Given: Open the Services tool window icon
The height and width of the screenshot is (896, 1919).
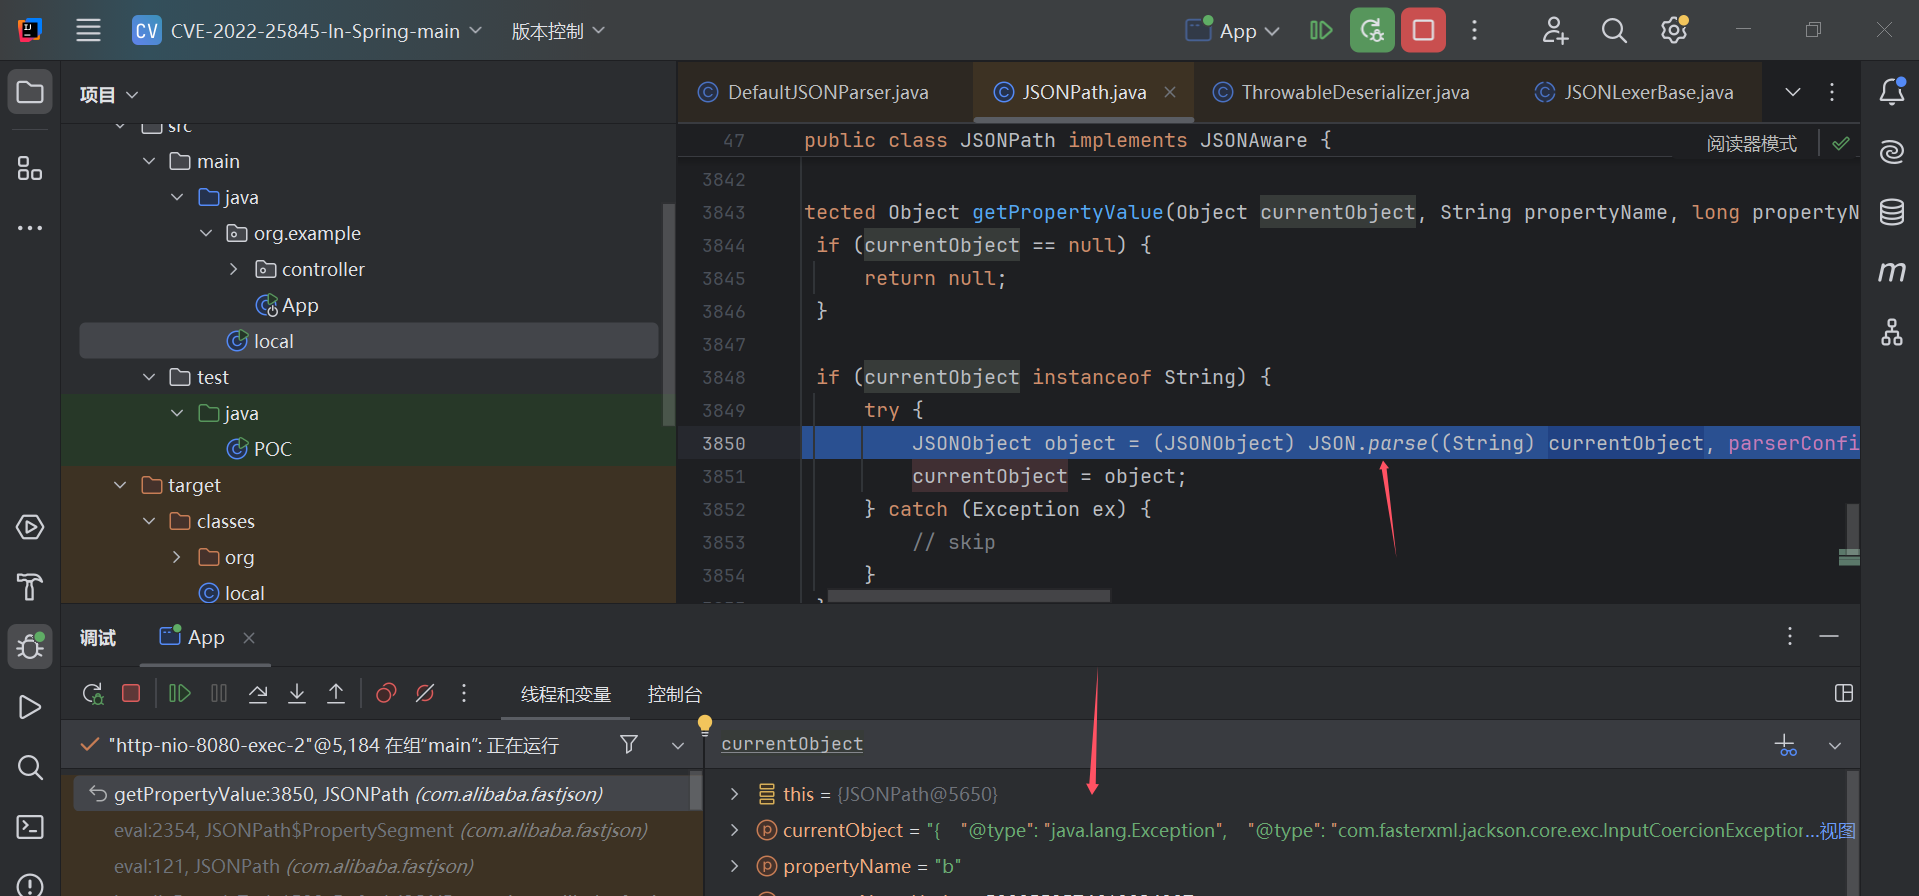Looking at the screenshot, I should pos(30,527).
